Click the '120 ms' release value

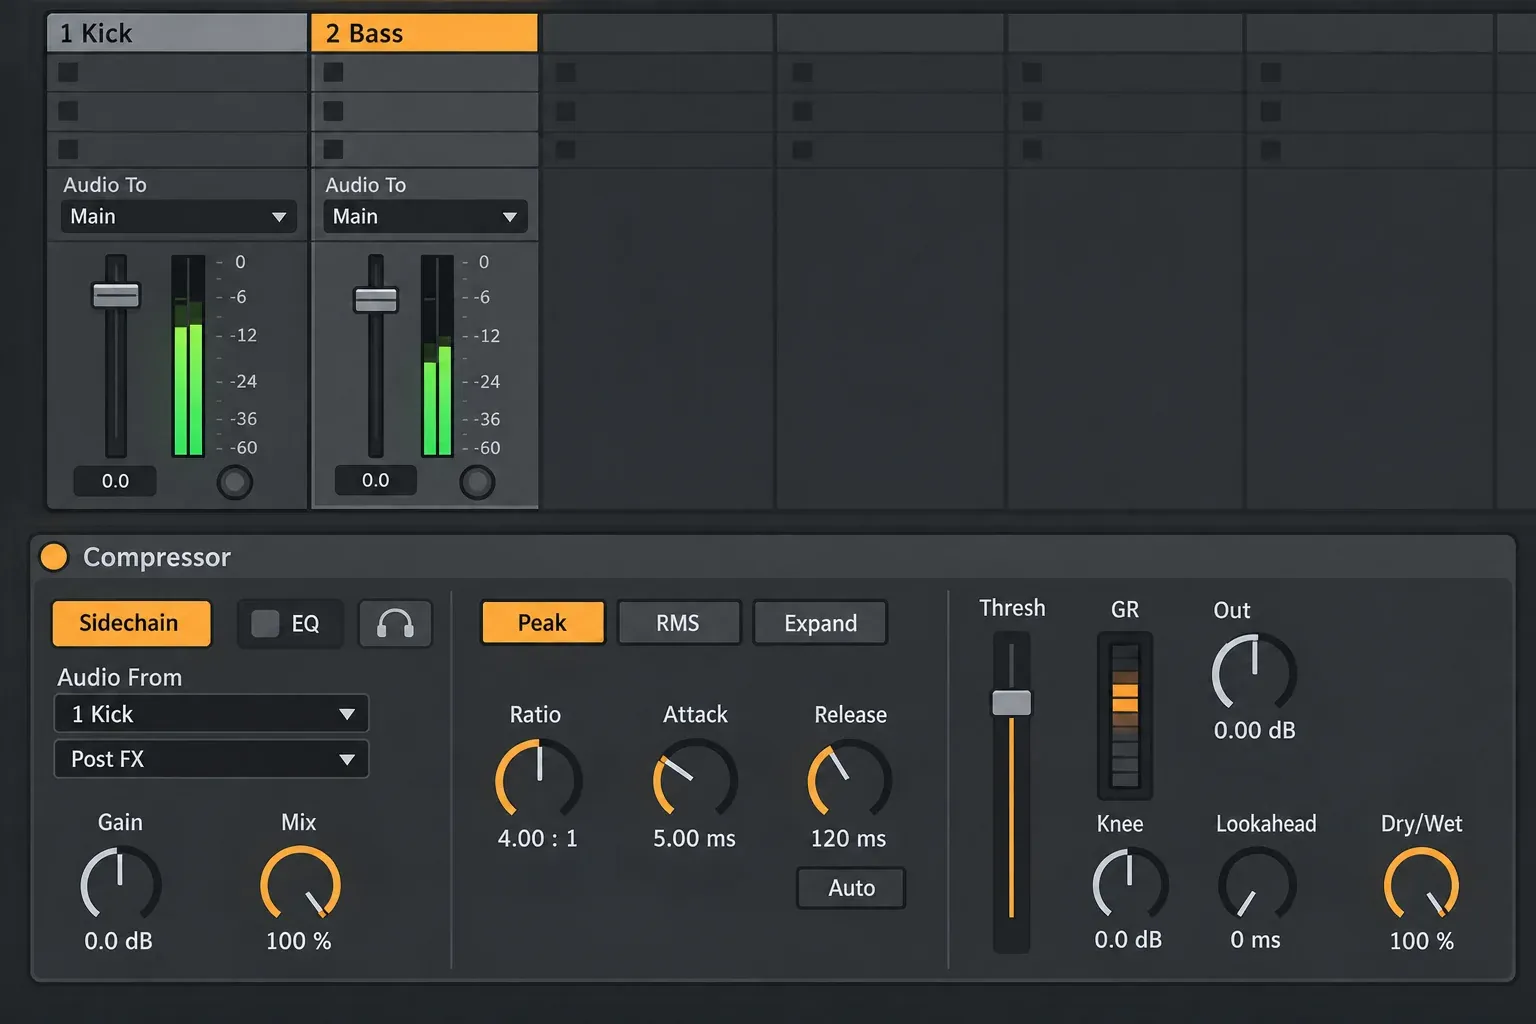click(x=848, y=838)
